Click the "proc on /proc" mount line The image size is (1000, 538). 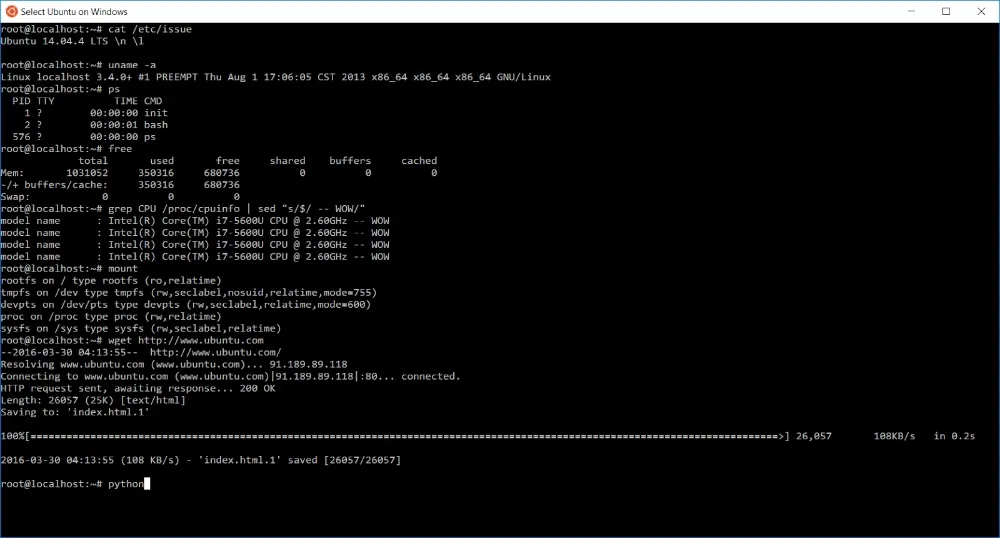coord(111,317)
